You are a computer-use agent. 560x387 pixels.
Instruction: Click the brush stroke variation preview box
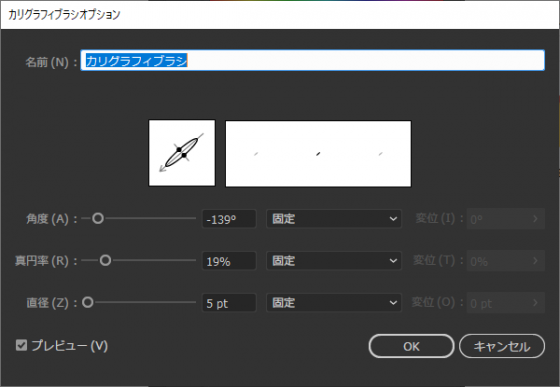[x=318, y=154]
